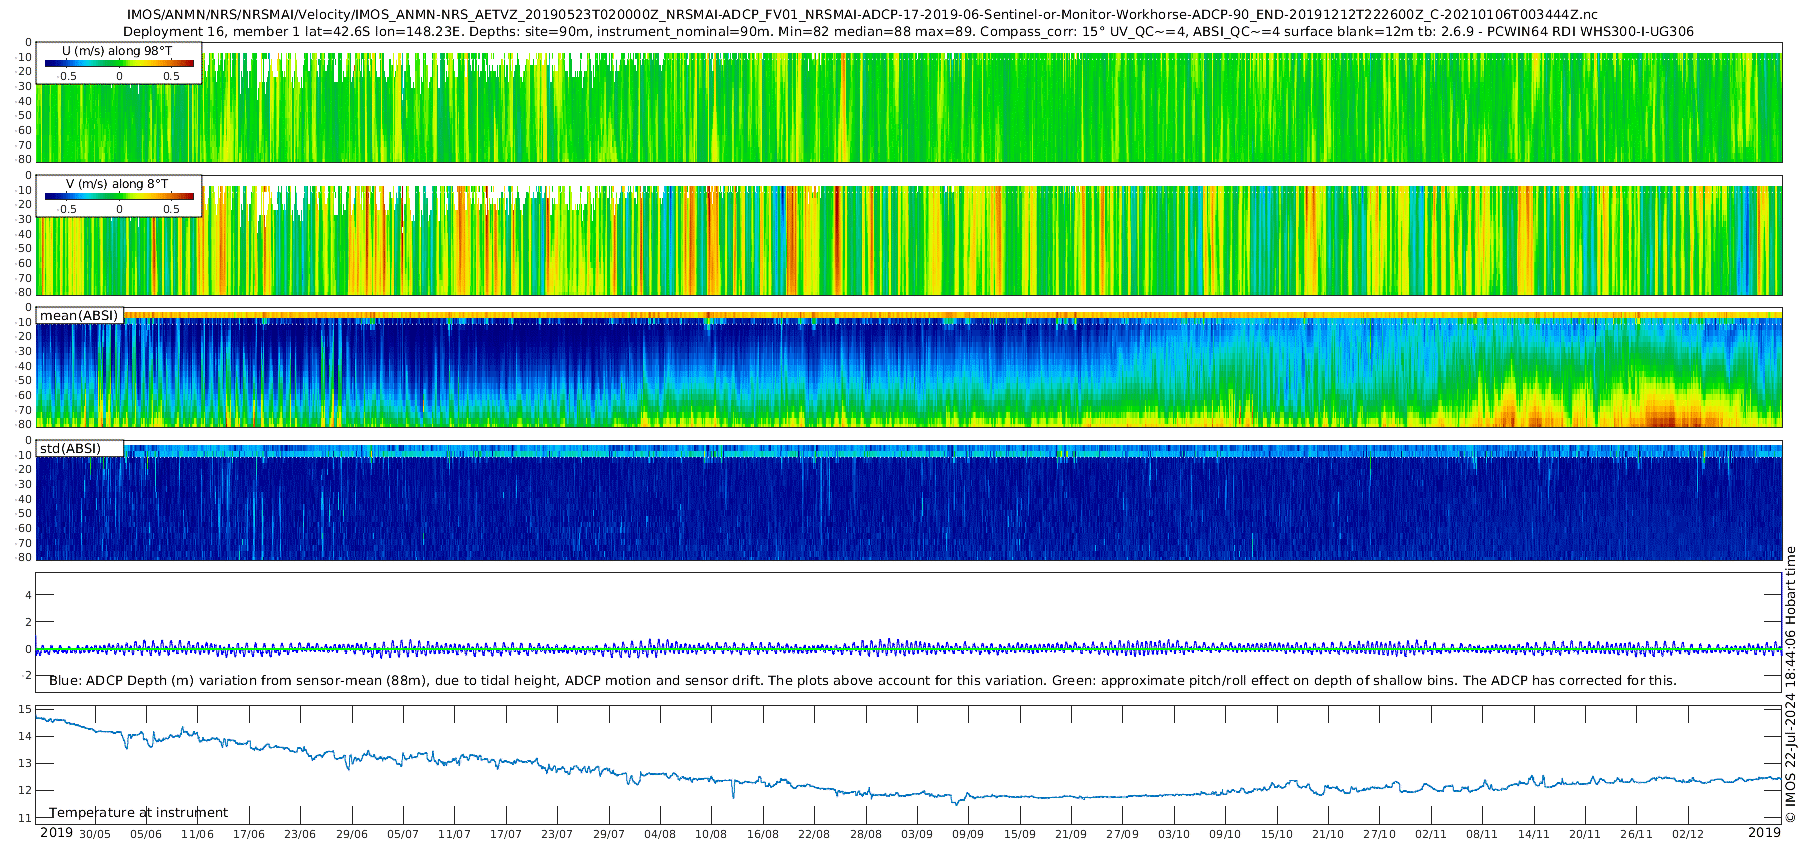Click the 02/12 date tick label

pos(1688,834)
